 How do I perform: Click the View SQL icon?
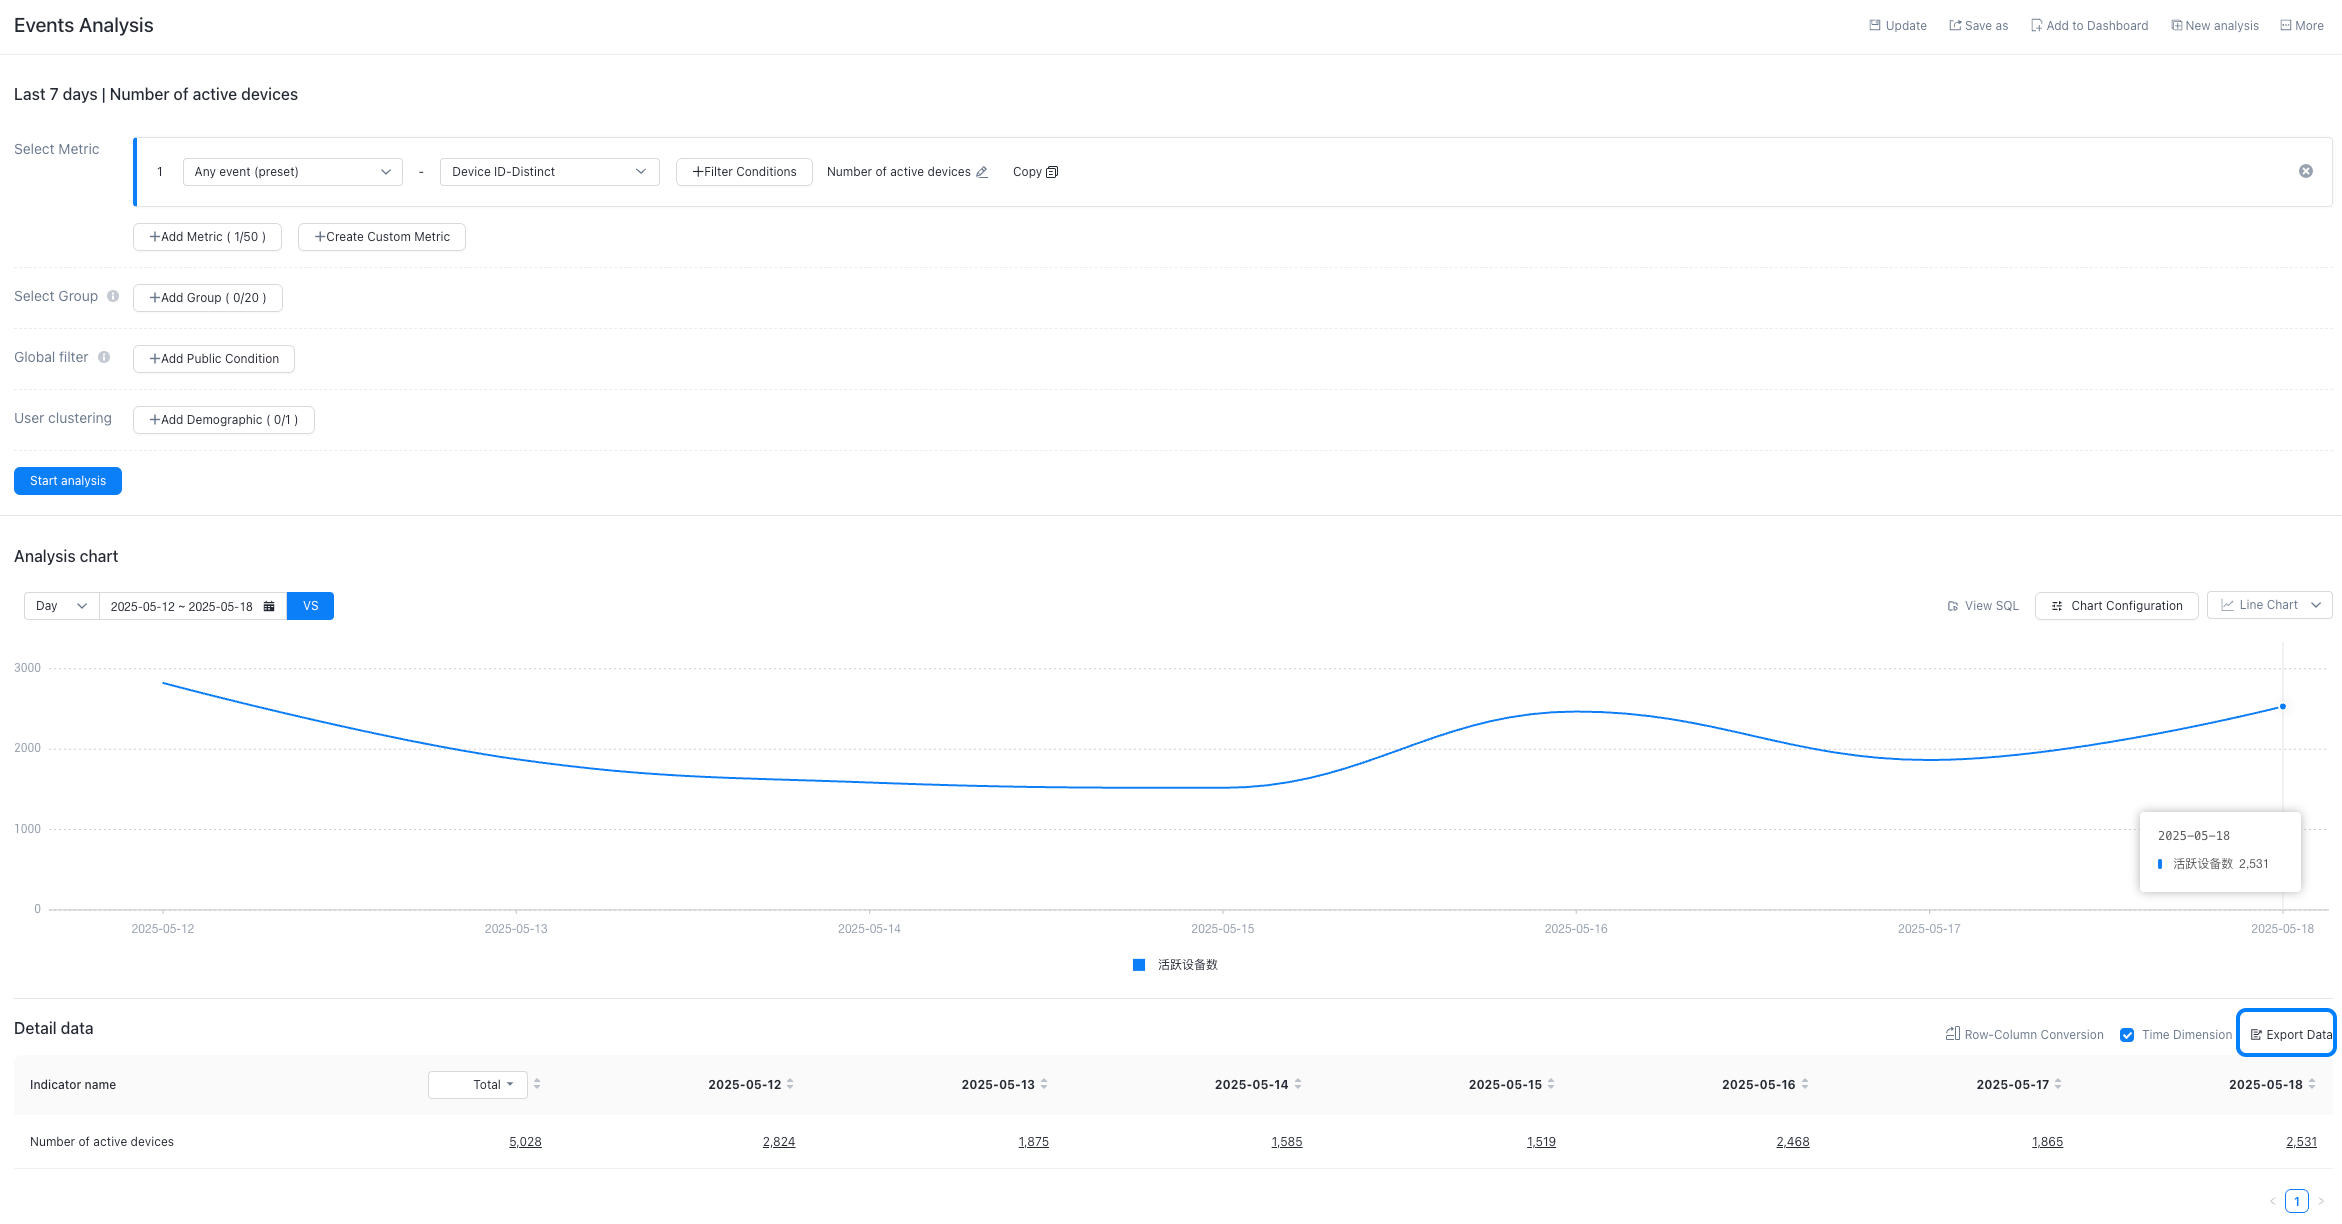coord(1952,606)
